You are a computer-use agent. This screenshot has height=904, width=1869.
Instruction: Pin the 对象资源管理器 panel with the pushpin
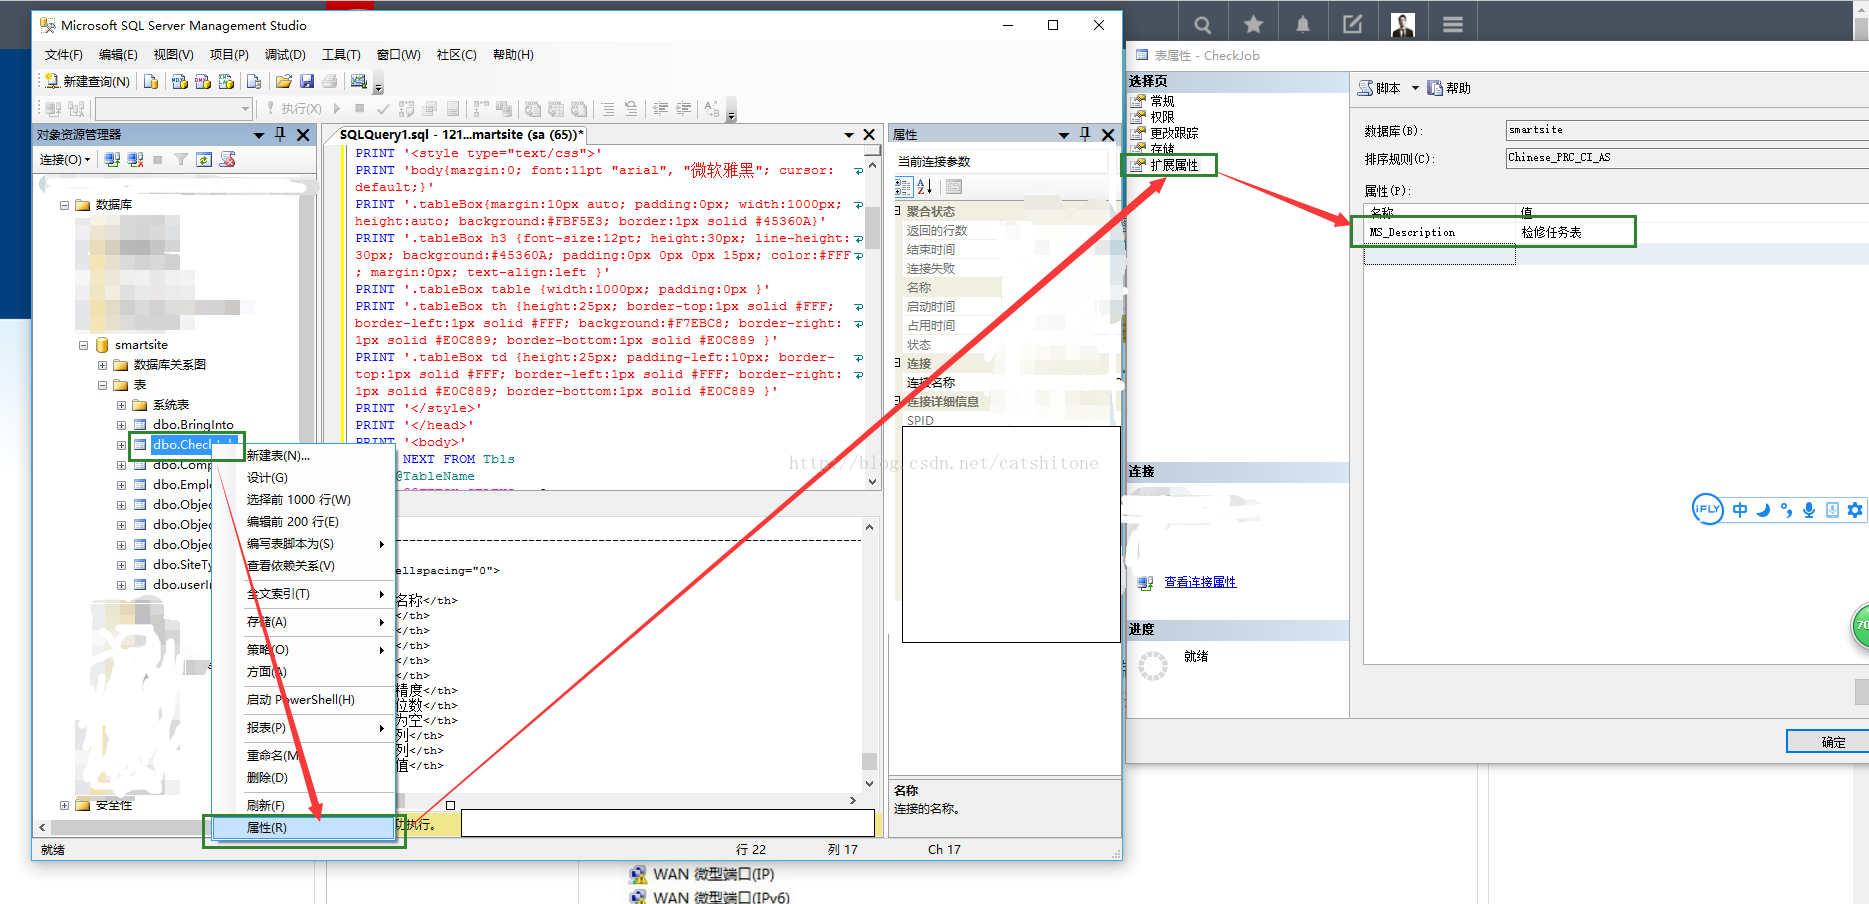click(x=280, y=134)
